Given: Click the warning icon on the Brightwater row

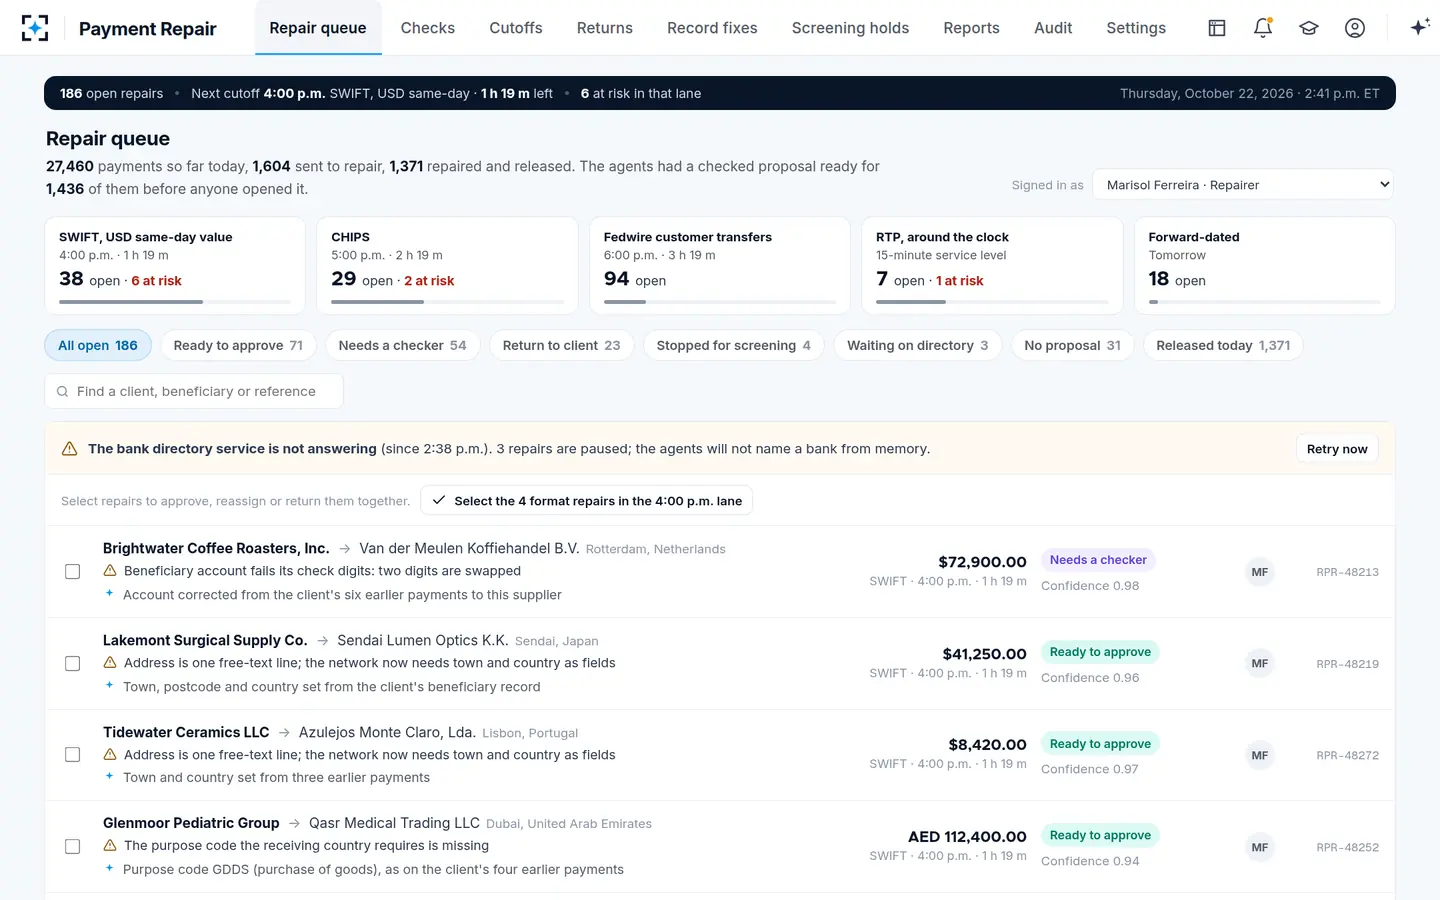Looking at the screenshot, I should pos(110,571).
